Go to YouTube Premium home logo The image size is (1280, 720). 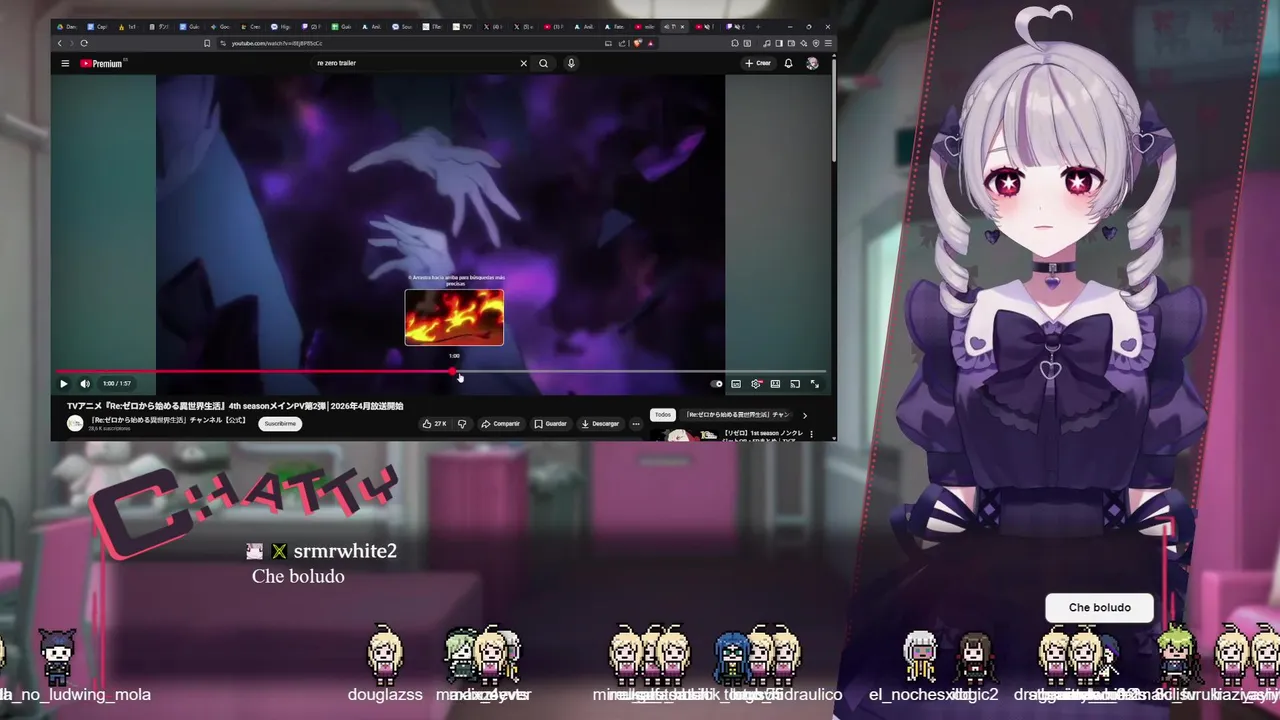click(x=102, y=63)
